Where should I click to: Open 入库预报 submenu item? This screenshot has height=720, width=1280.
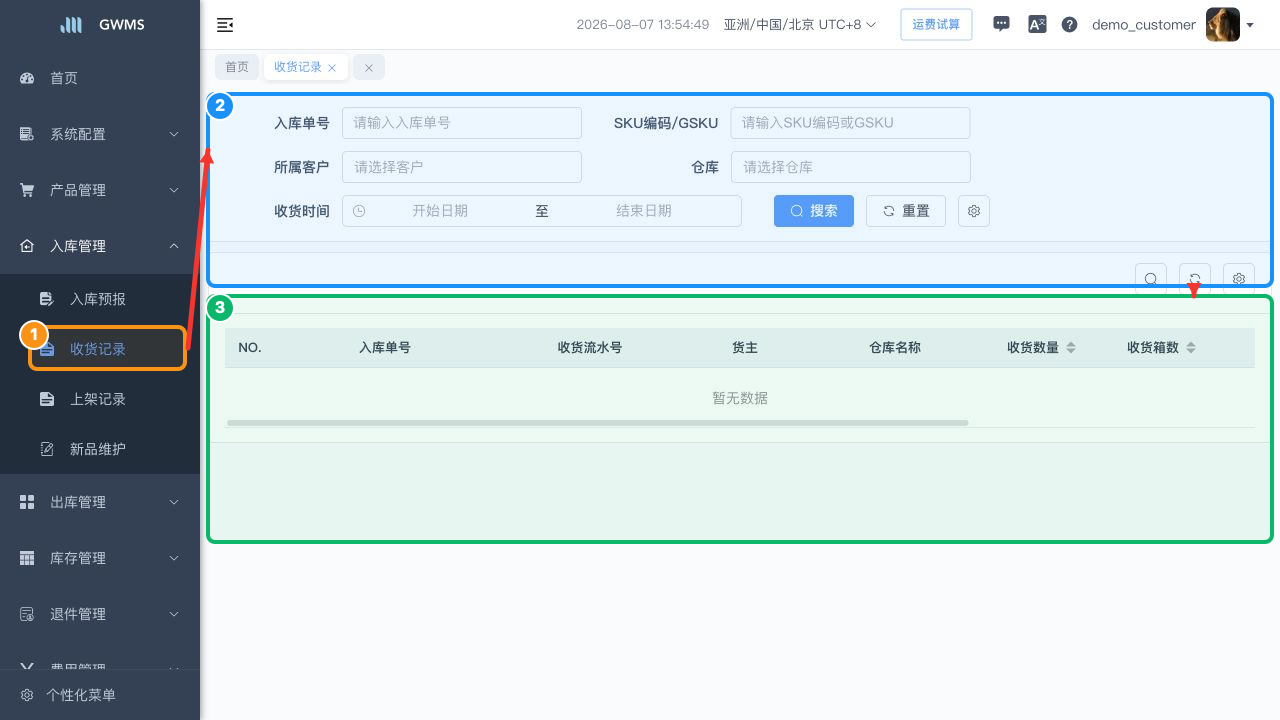(x=100, y=299)
